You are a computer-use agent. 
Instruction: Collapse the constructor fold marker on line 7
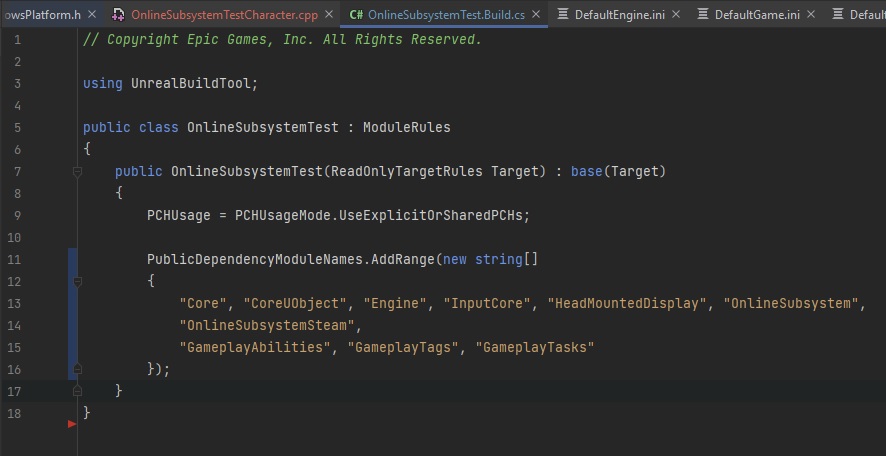[77, 172]
